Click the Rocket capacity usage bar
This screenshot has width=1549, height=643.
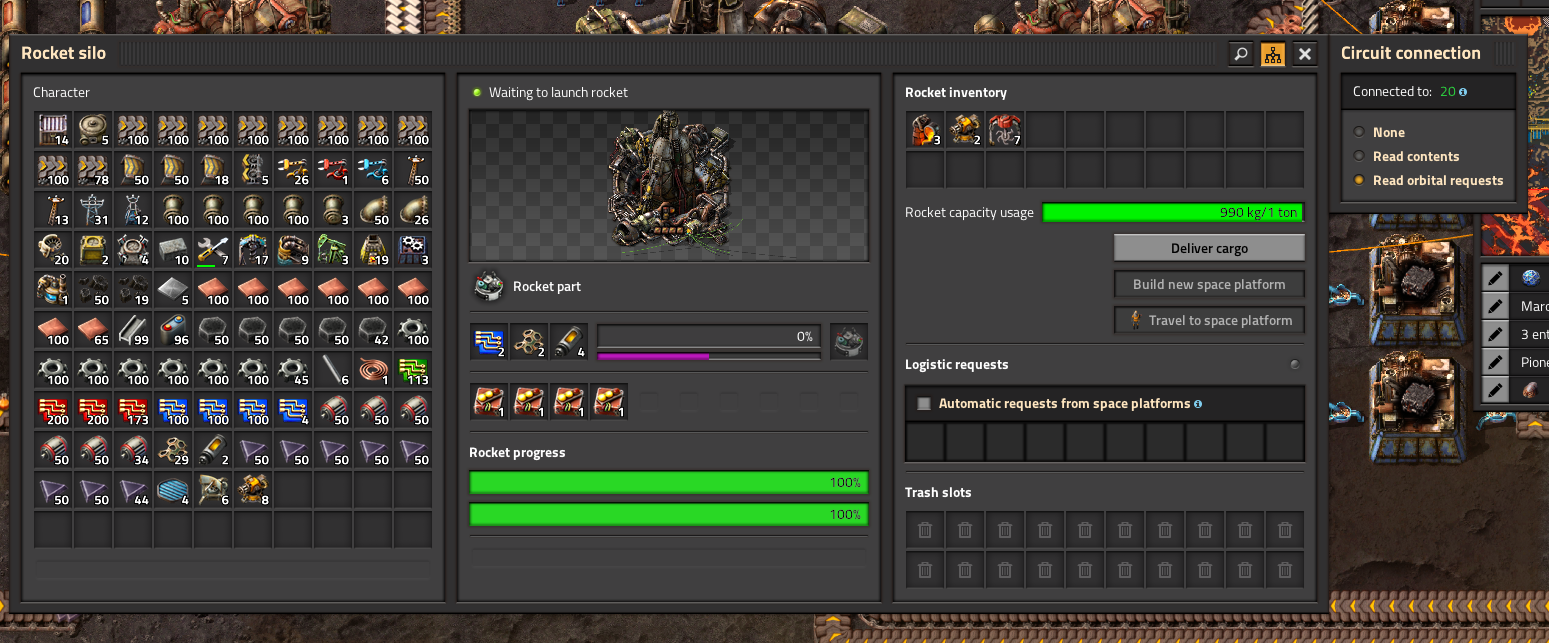[x=1173, y=212]
